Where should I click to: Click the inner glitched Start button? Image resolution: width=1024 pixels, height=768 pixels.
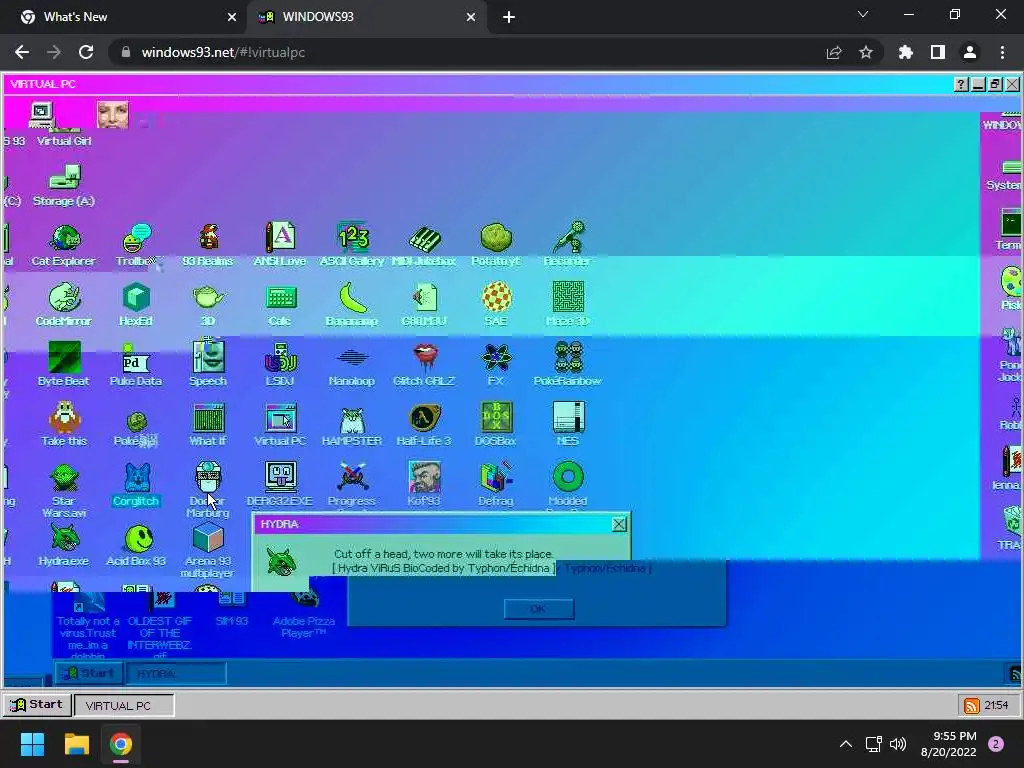pos(89,673)
